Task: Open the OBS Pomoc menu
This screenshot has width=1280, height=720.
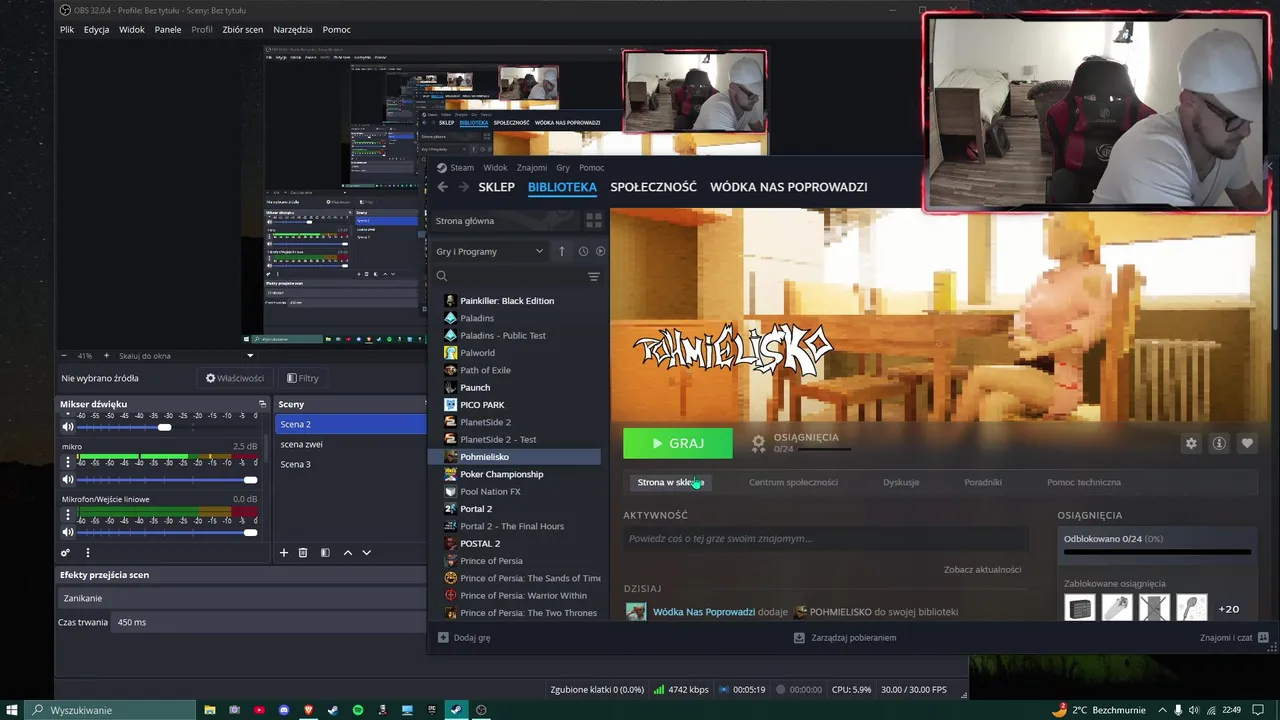Action: click(x=336, y=29)
